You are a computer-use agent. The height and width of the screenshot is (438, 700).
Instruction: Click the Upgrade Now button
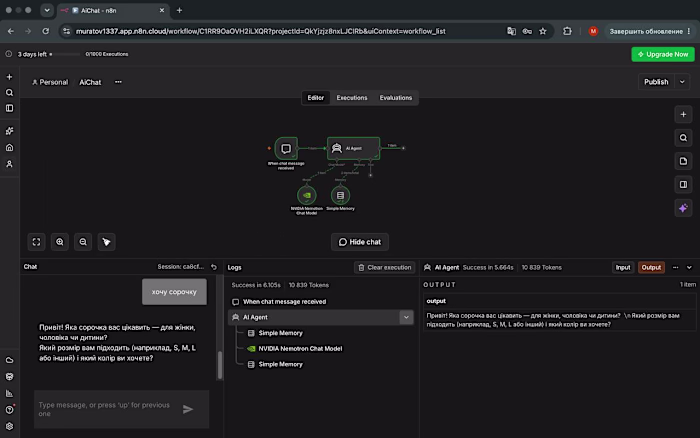coord(663,54)
